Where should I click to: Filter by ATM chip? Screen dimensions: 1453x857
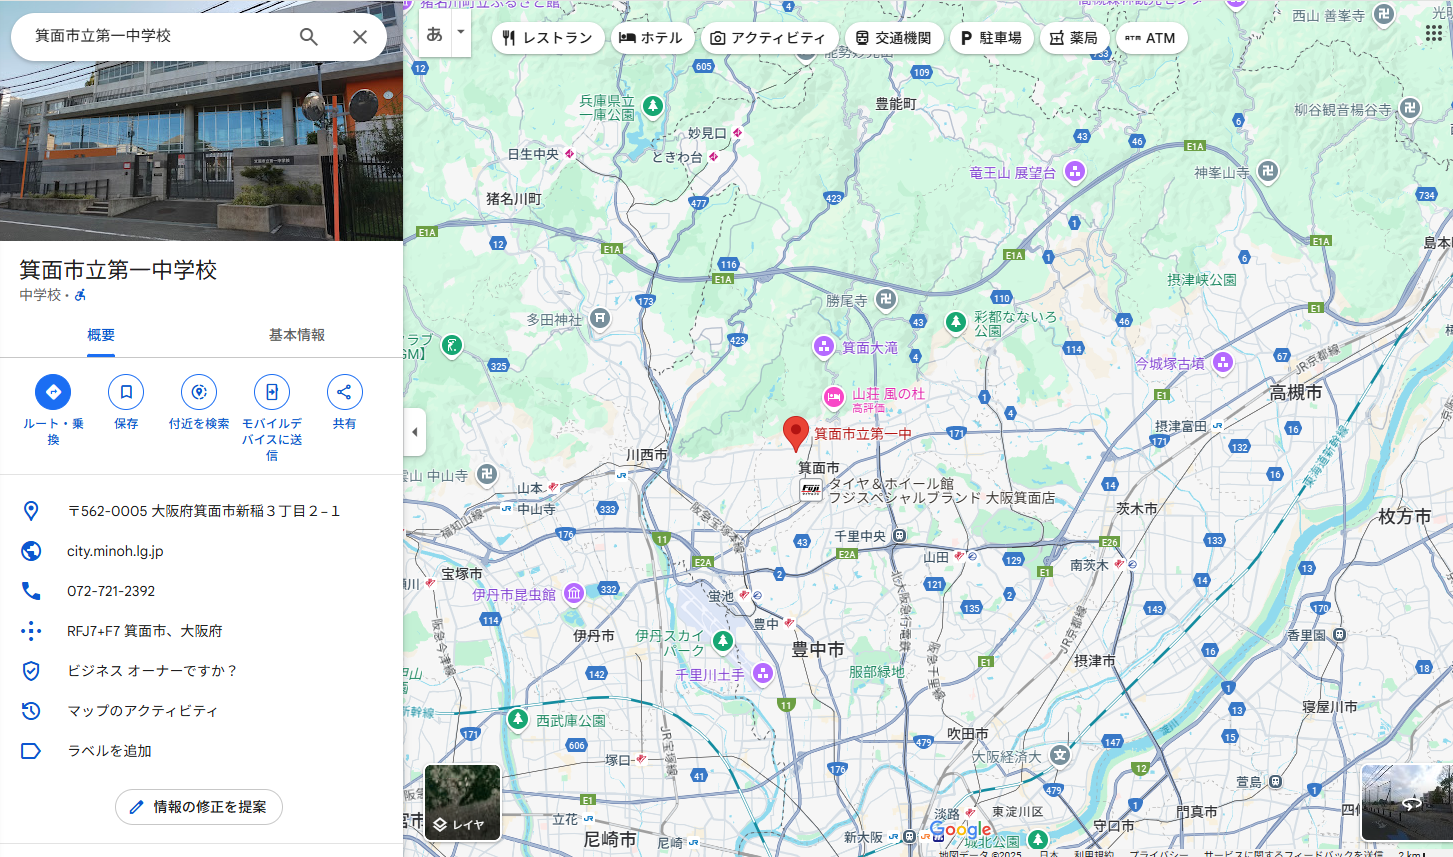(x=1151, y=38)
